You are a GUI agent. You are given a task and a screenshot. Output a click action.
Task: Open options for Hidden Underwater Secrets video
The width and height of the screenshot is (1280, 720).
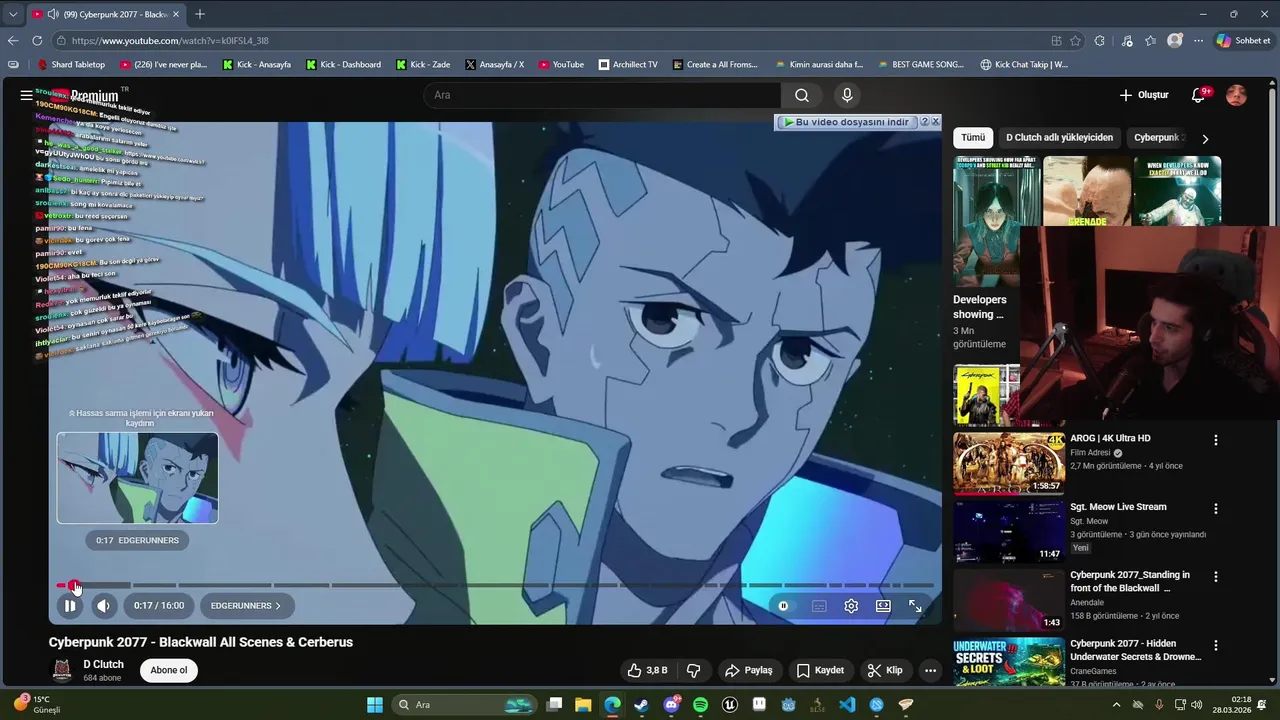coord(1216,646)
